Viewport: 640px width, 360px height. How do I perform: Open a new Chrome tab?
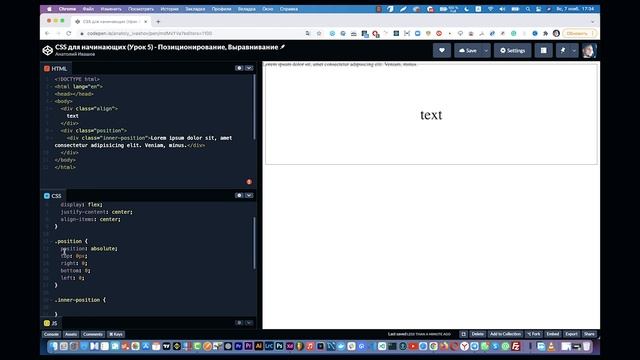coord(158,21)
